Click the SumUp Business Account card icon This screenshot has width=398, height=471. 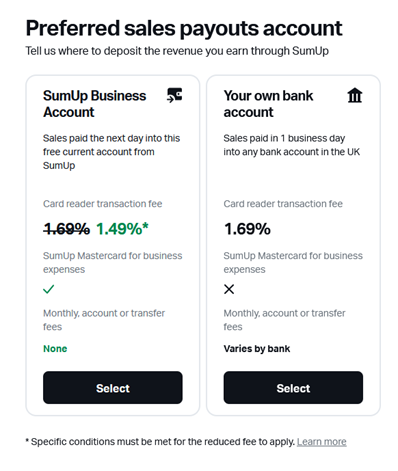tap(175, 95)
